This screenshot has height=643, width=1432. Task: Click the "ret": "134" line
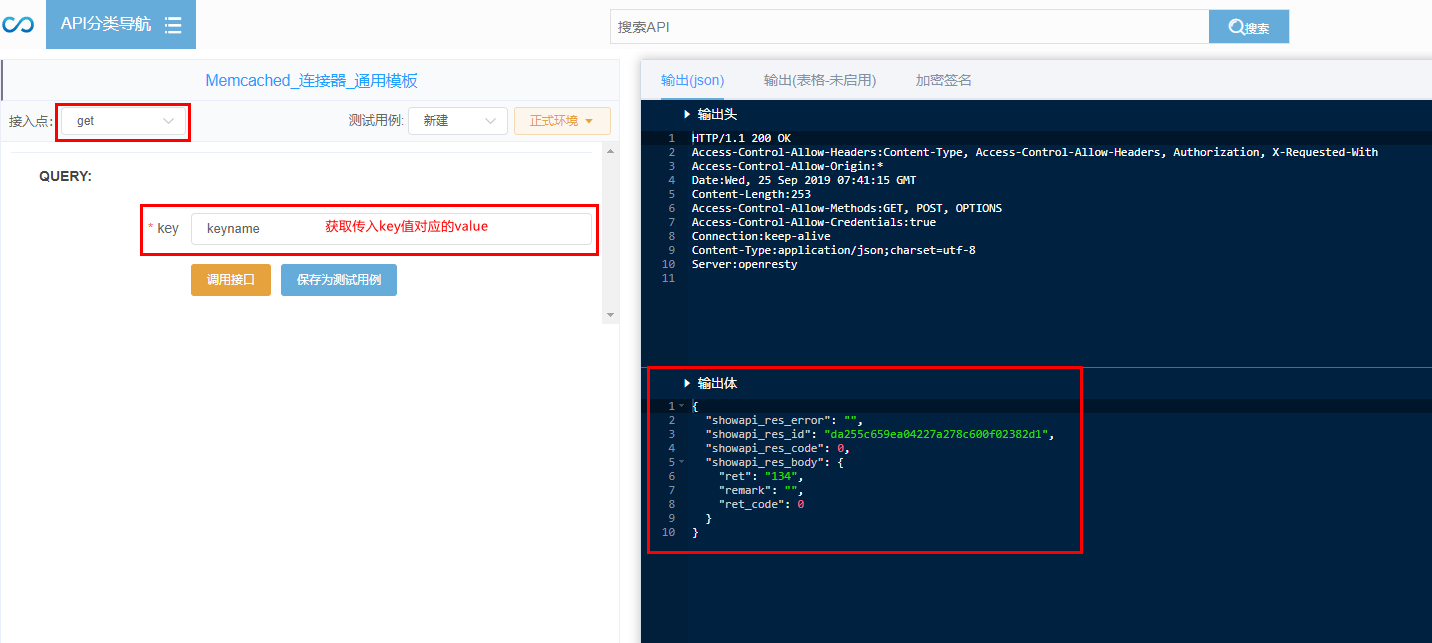click(x=760, y=477)
